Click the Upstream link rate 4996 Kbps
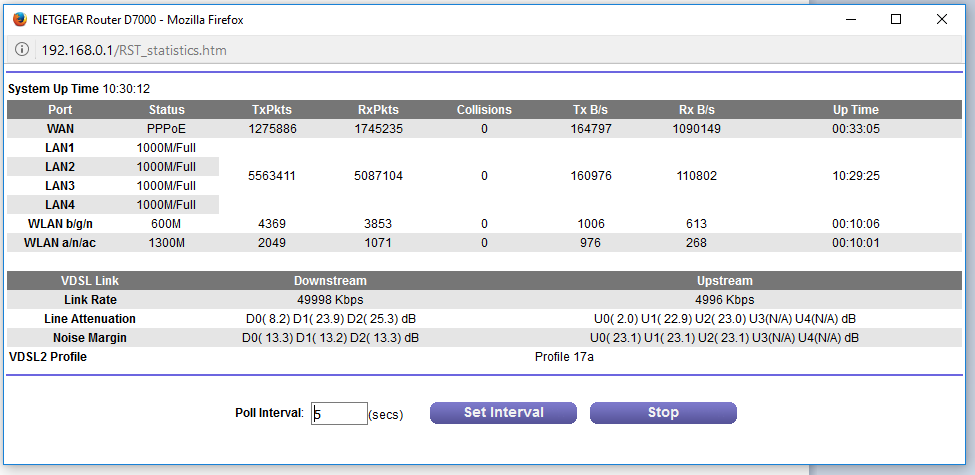The height and width of the screenshot is (475, 975). (724, 300)
